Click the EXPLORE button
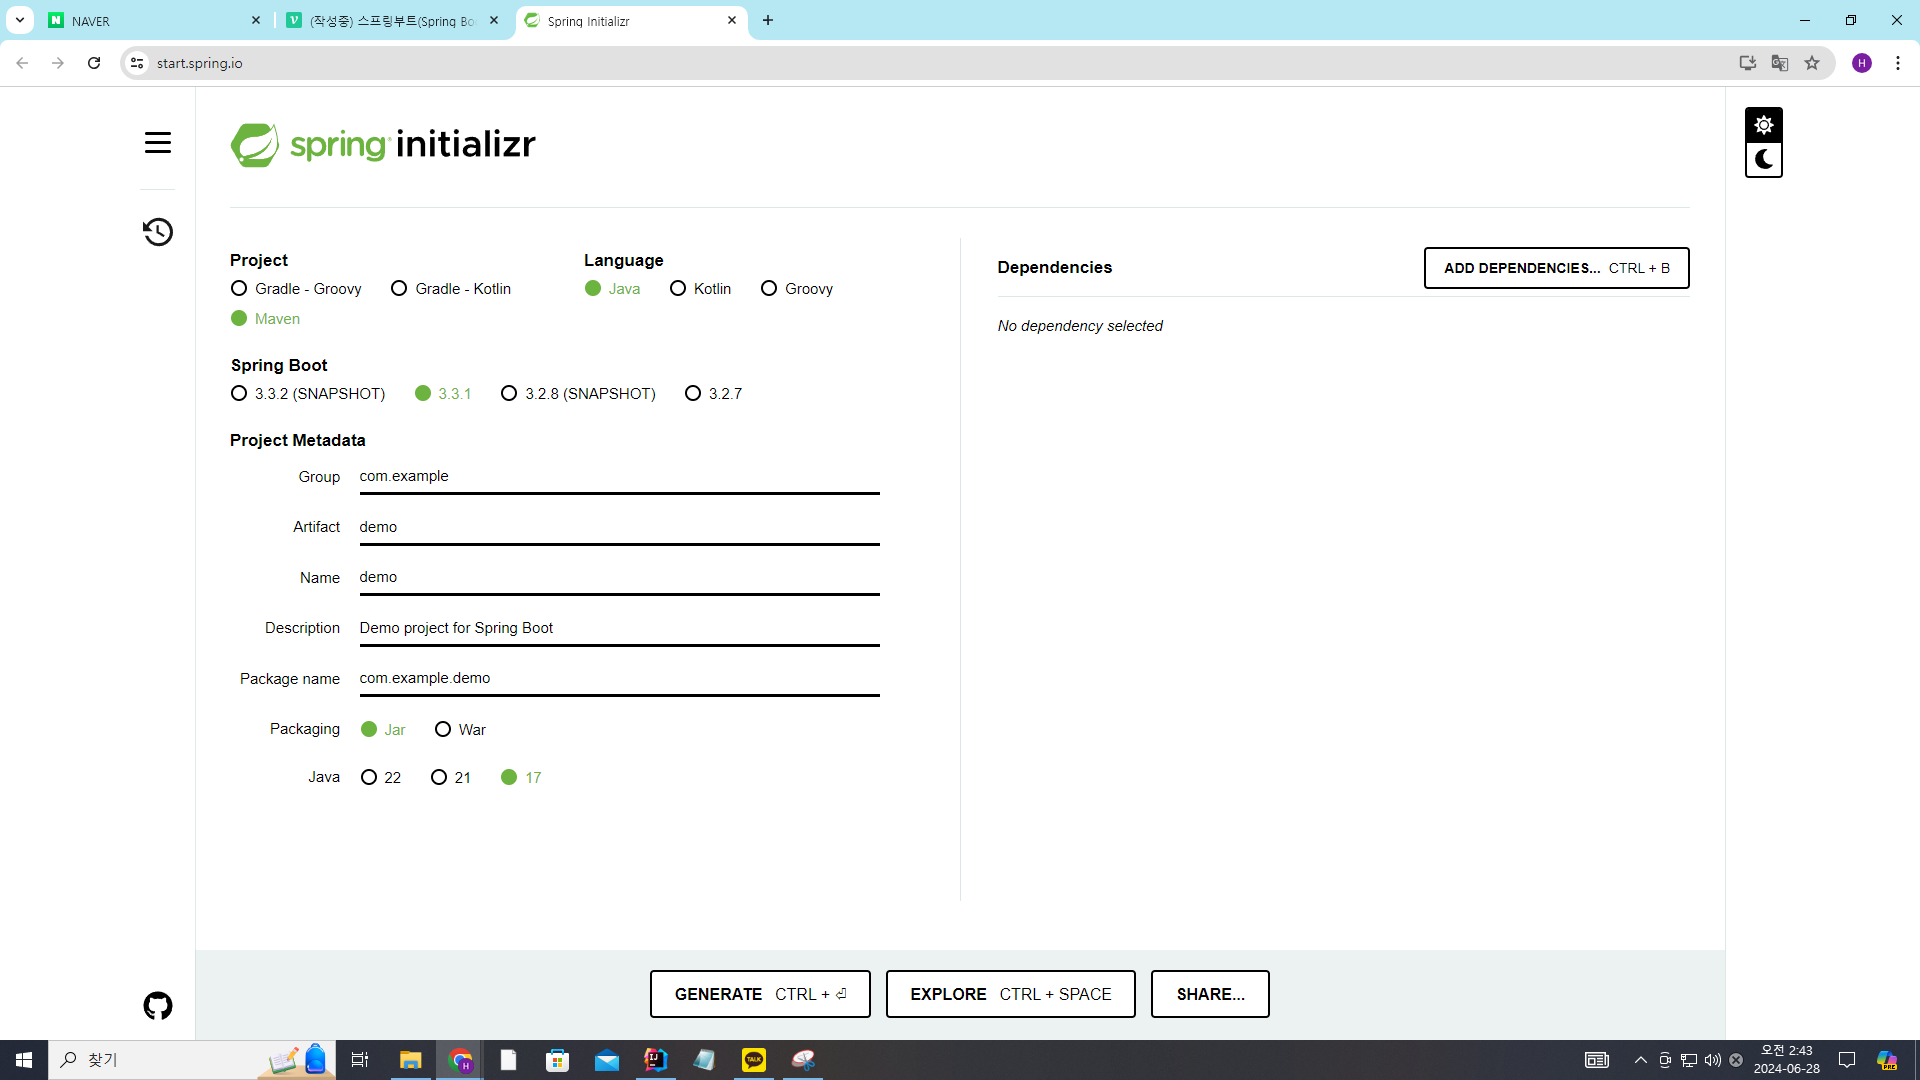 coord(1010,994)
